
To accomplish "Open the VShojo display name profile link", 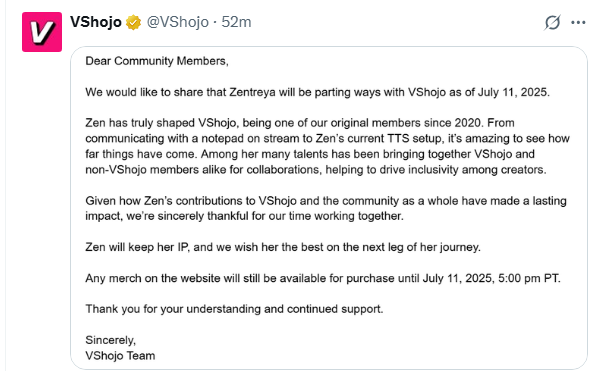I will (96, 22).
